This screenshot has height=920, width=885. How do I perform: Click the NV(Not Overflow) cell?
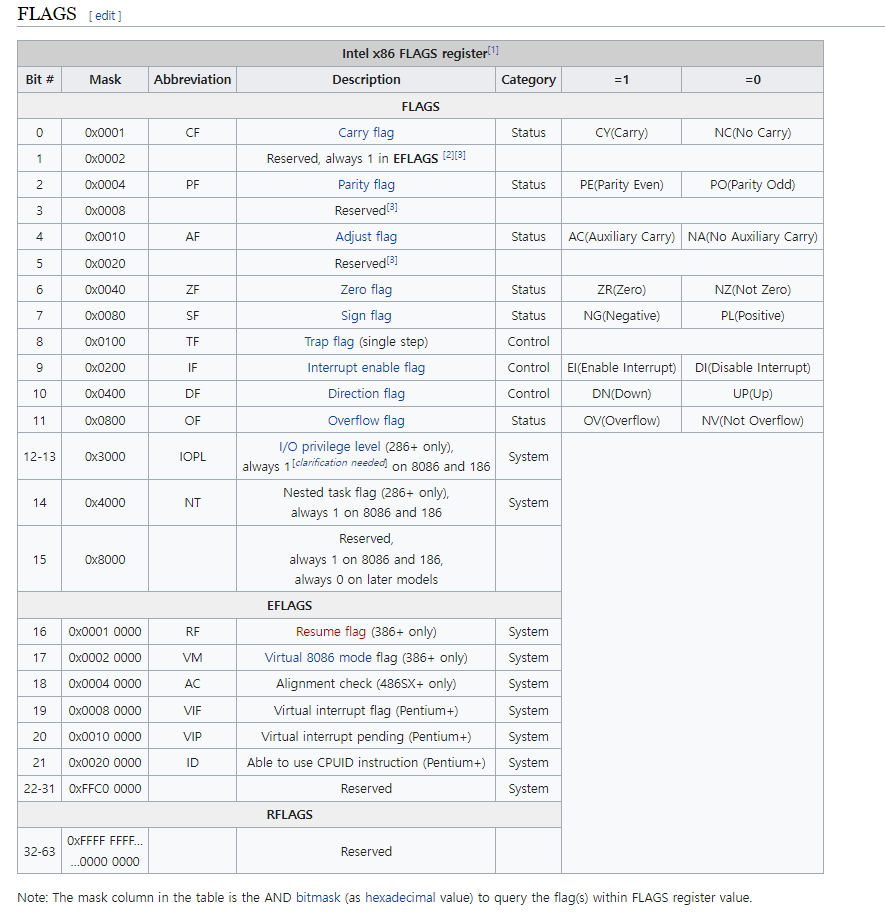pyautogui.click(x=752, y=421)
